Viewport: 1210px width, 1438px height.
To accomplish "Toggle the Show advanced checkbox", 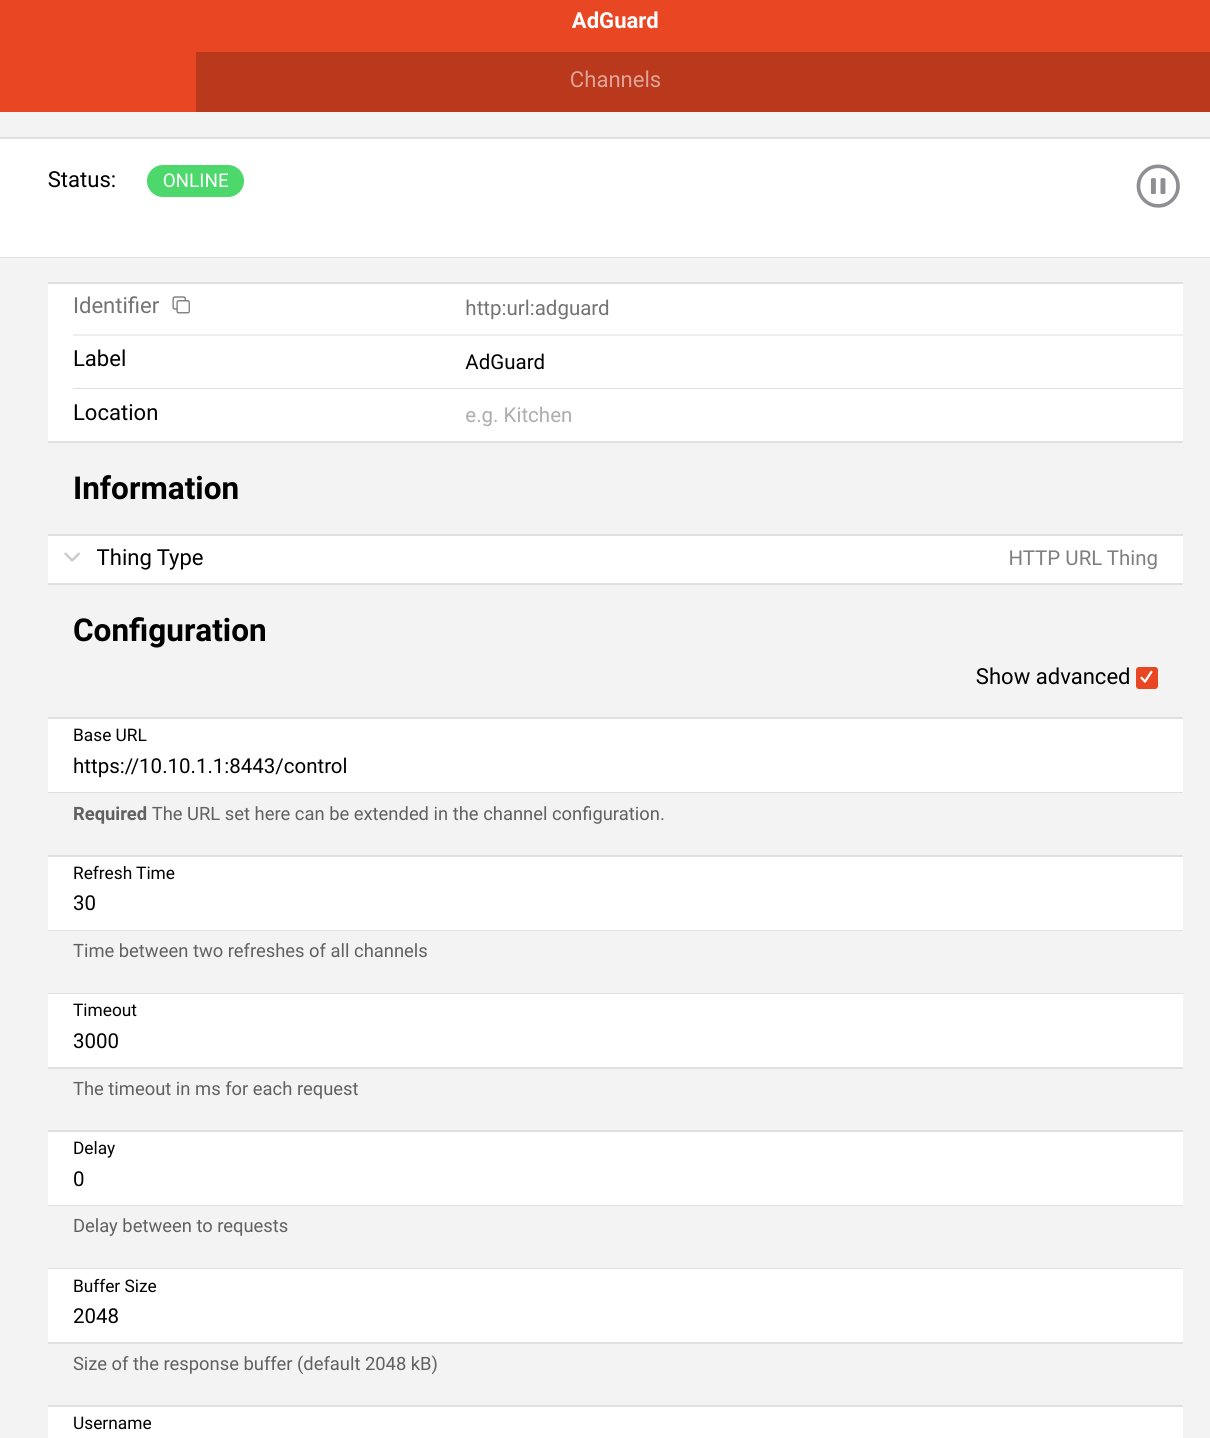I will click(1147, 678).
